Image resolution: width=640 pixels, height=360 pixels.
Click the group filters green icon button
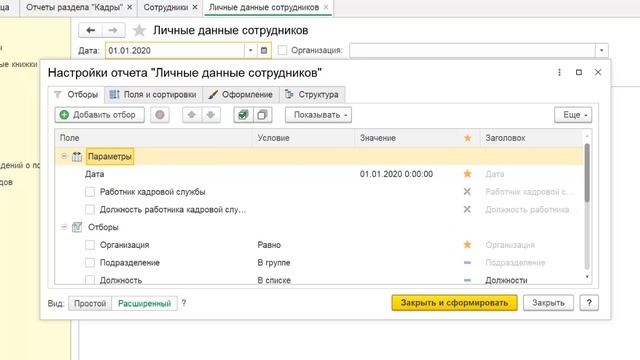[243, 115]
